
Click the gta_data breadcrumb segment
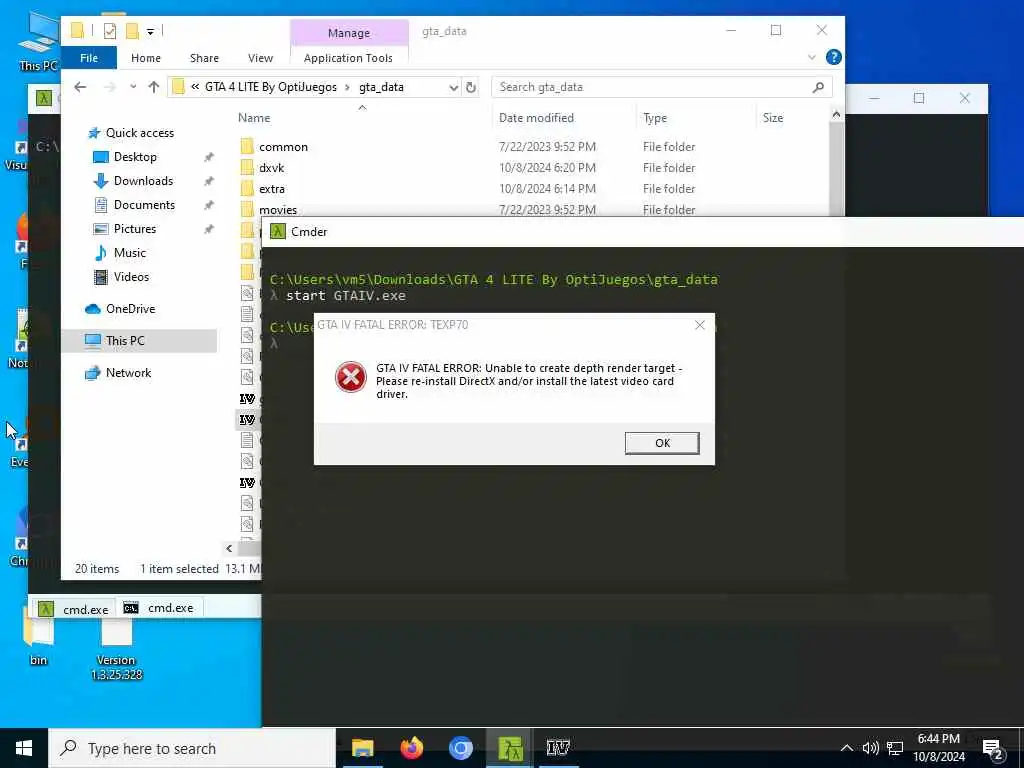[x=381, y=87]
